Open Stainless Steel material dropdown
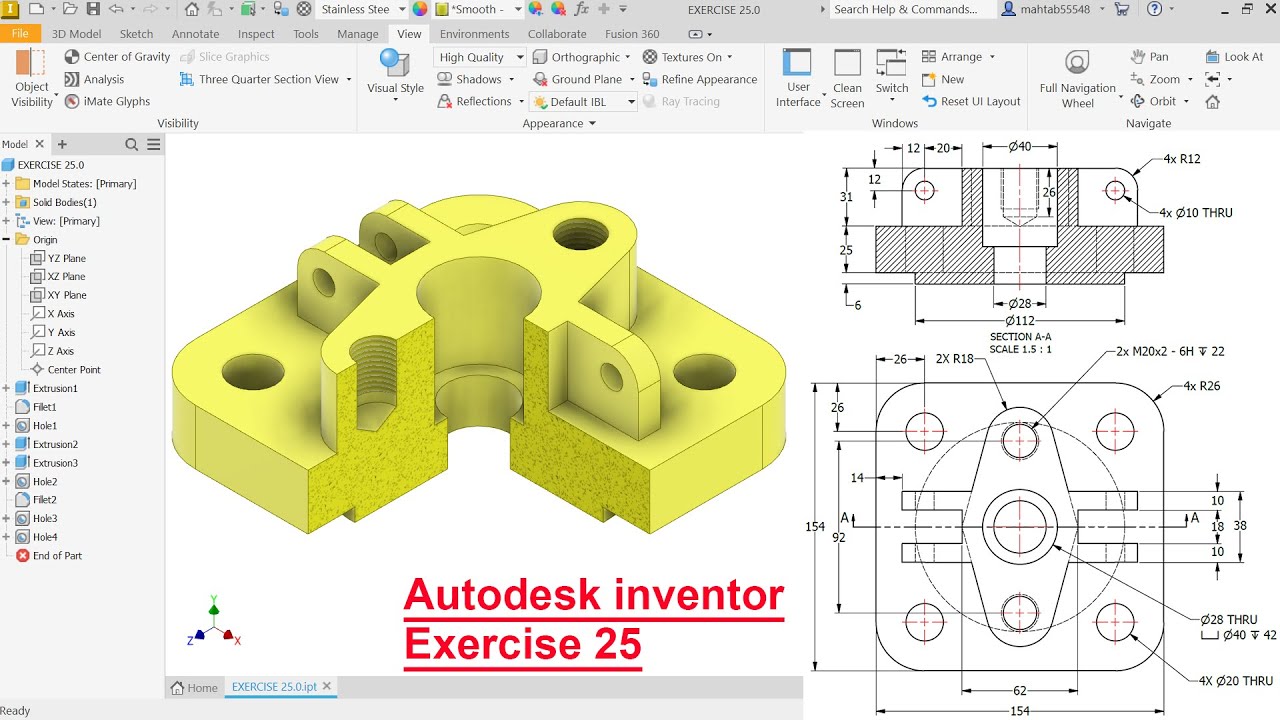The image size is (1280, 720). click(x=362, y=9)
